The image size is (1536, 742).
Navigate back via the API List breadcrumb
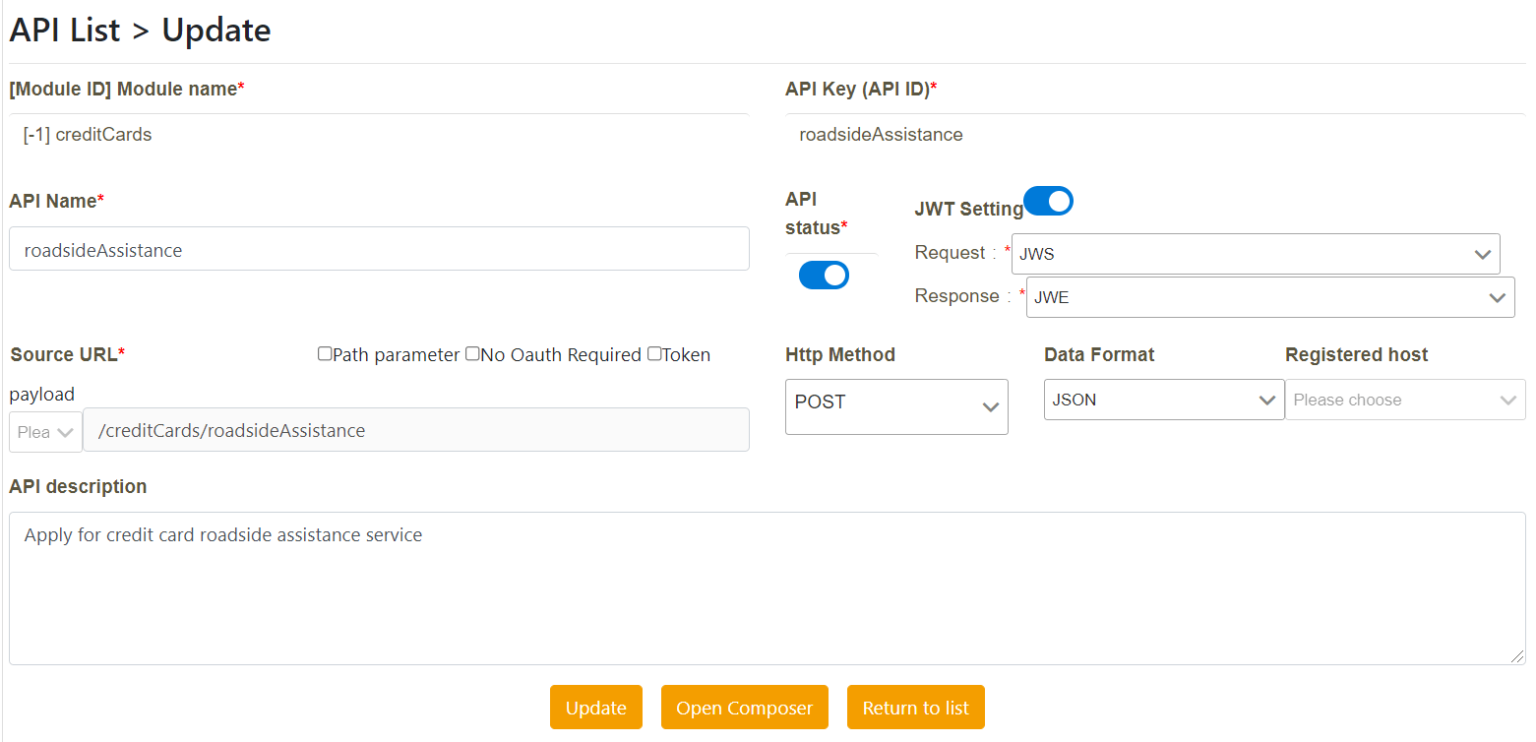click(x=65, y=30)
